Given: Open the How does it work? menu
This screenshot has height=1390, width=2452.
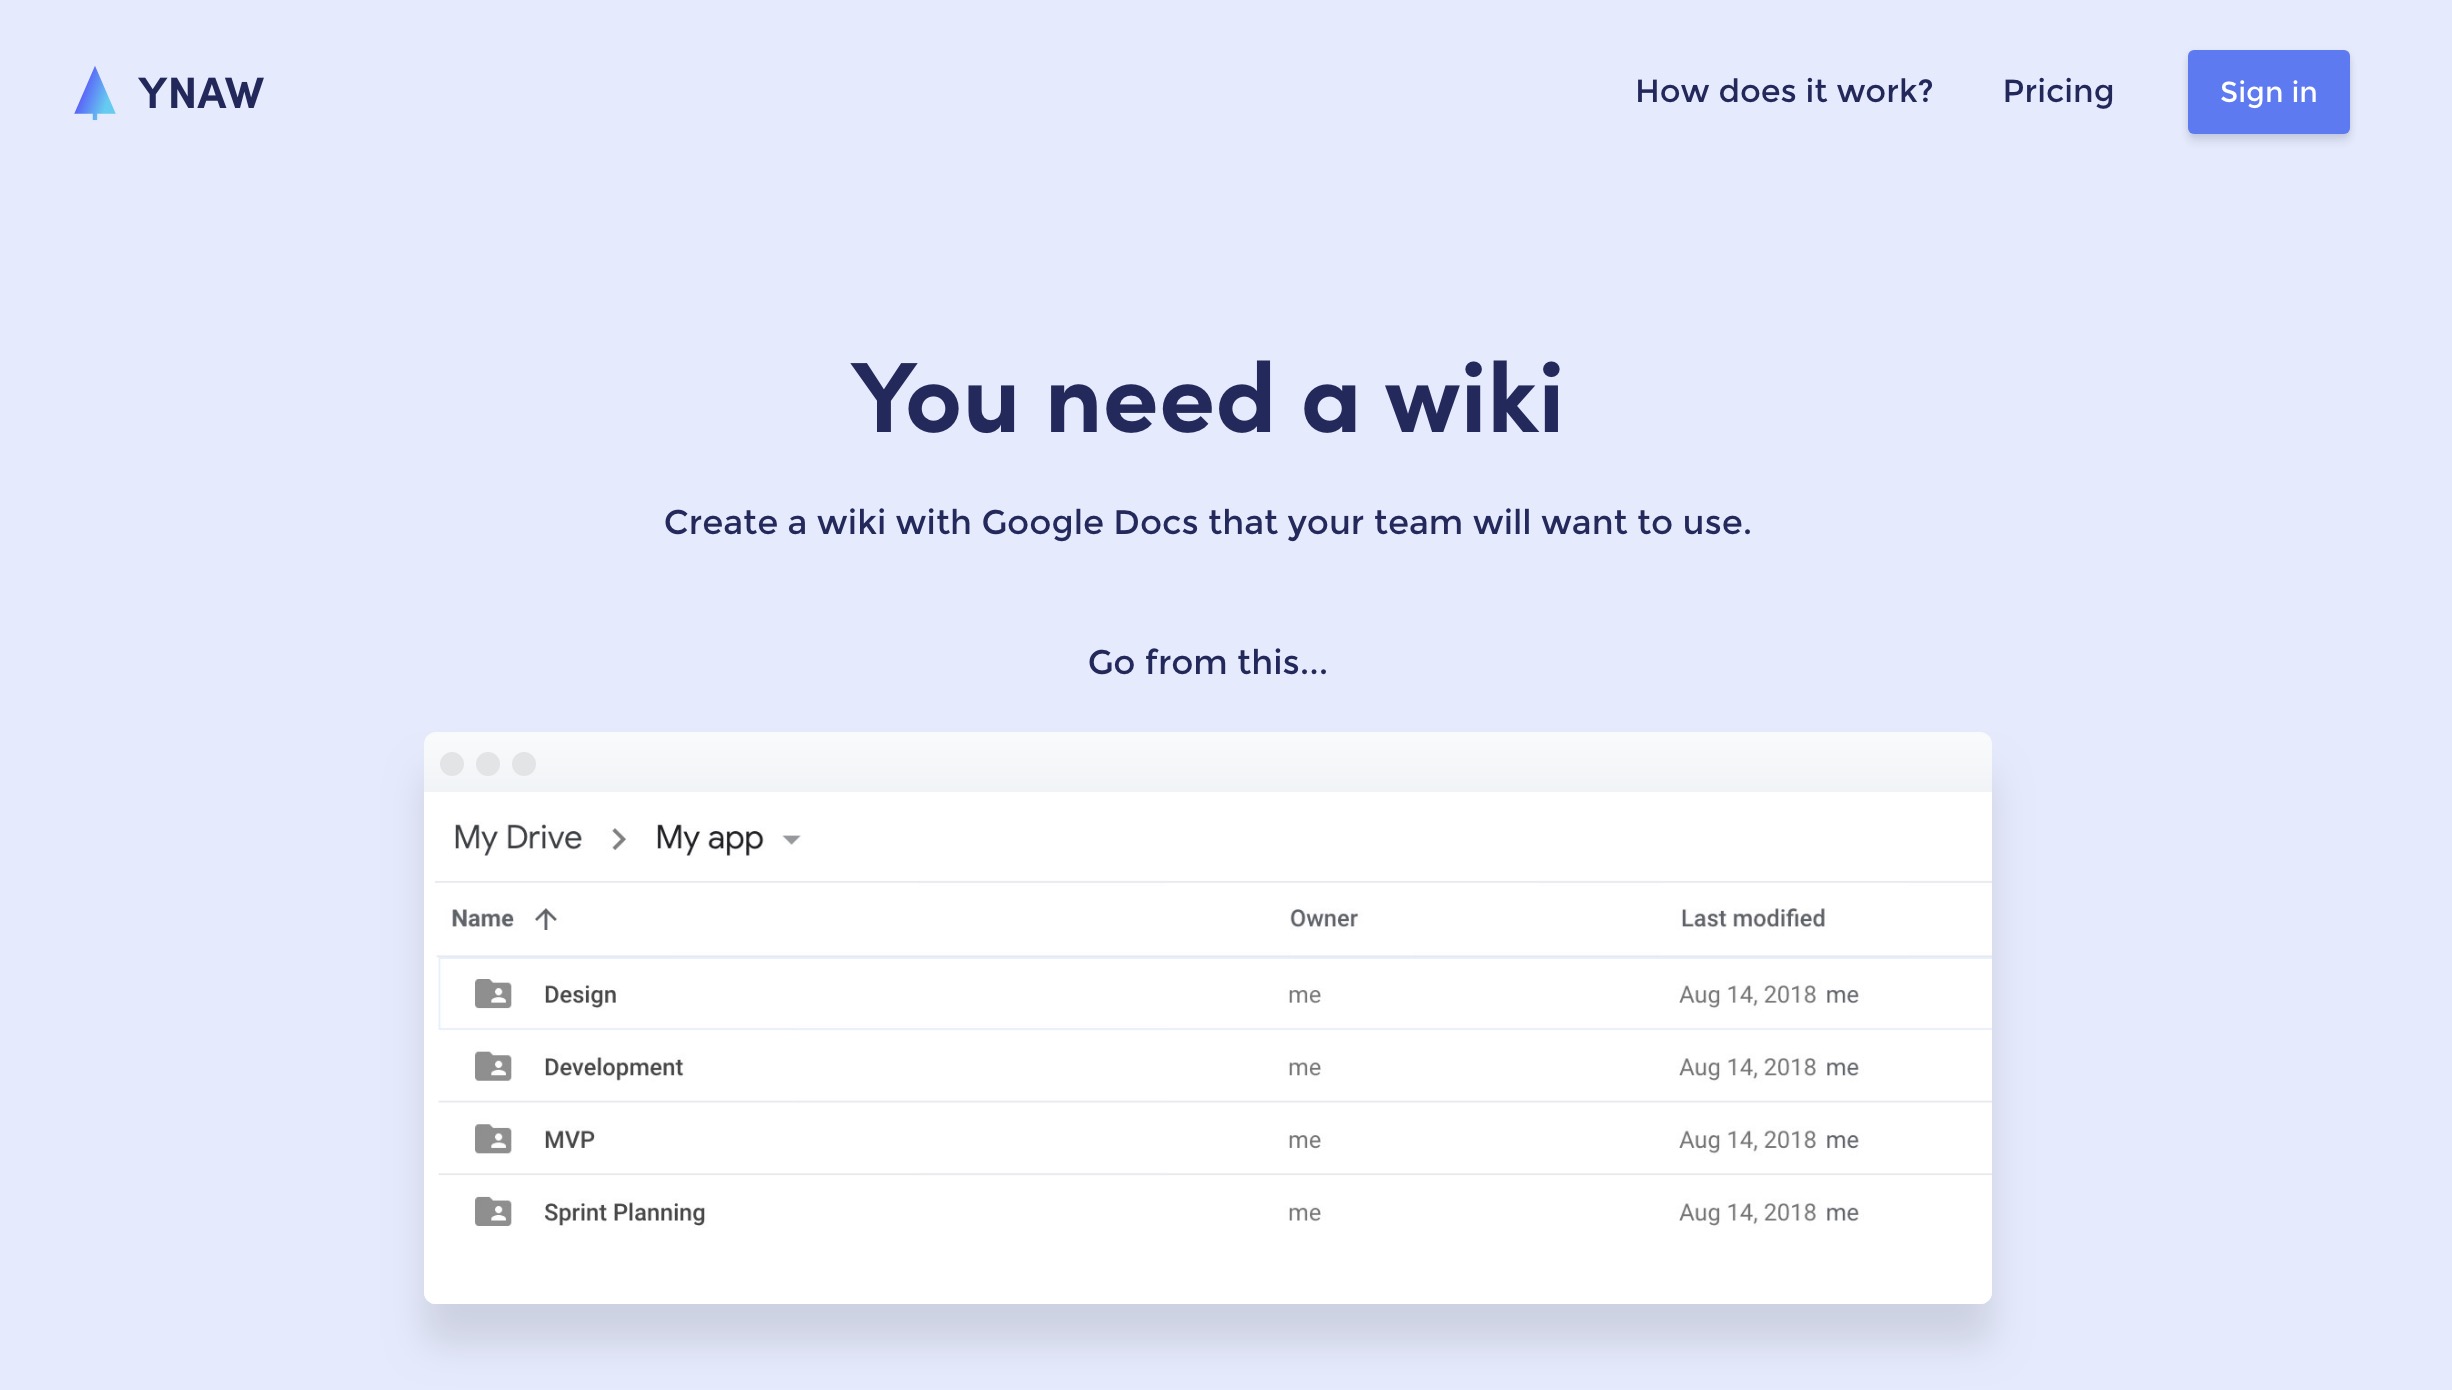Looking at the screenshot, I should click(1783, 91).
